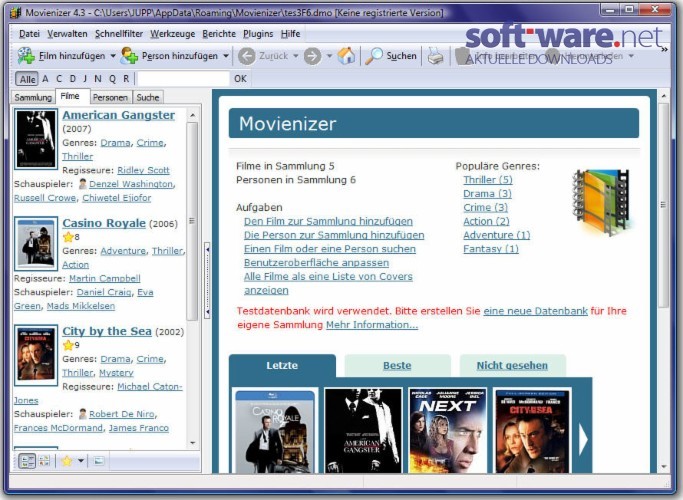Click the picture icon in bottom toolbar
This screenshot has width=683, height=500.
(99, 461)
